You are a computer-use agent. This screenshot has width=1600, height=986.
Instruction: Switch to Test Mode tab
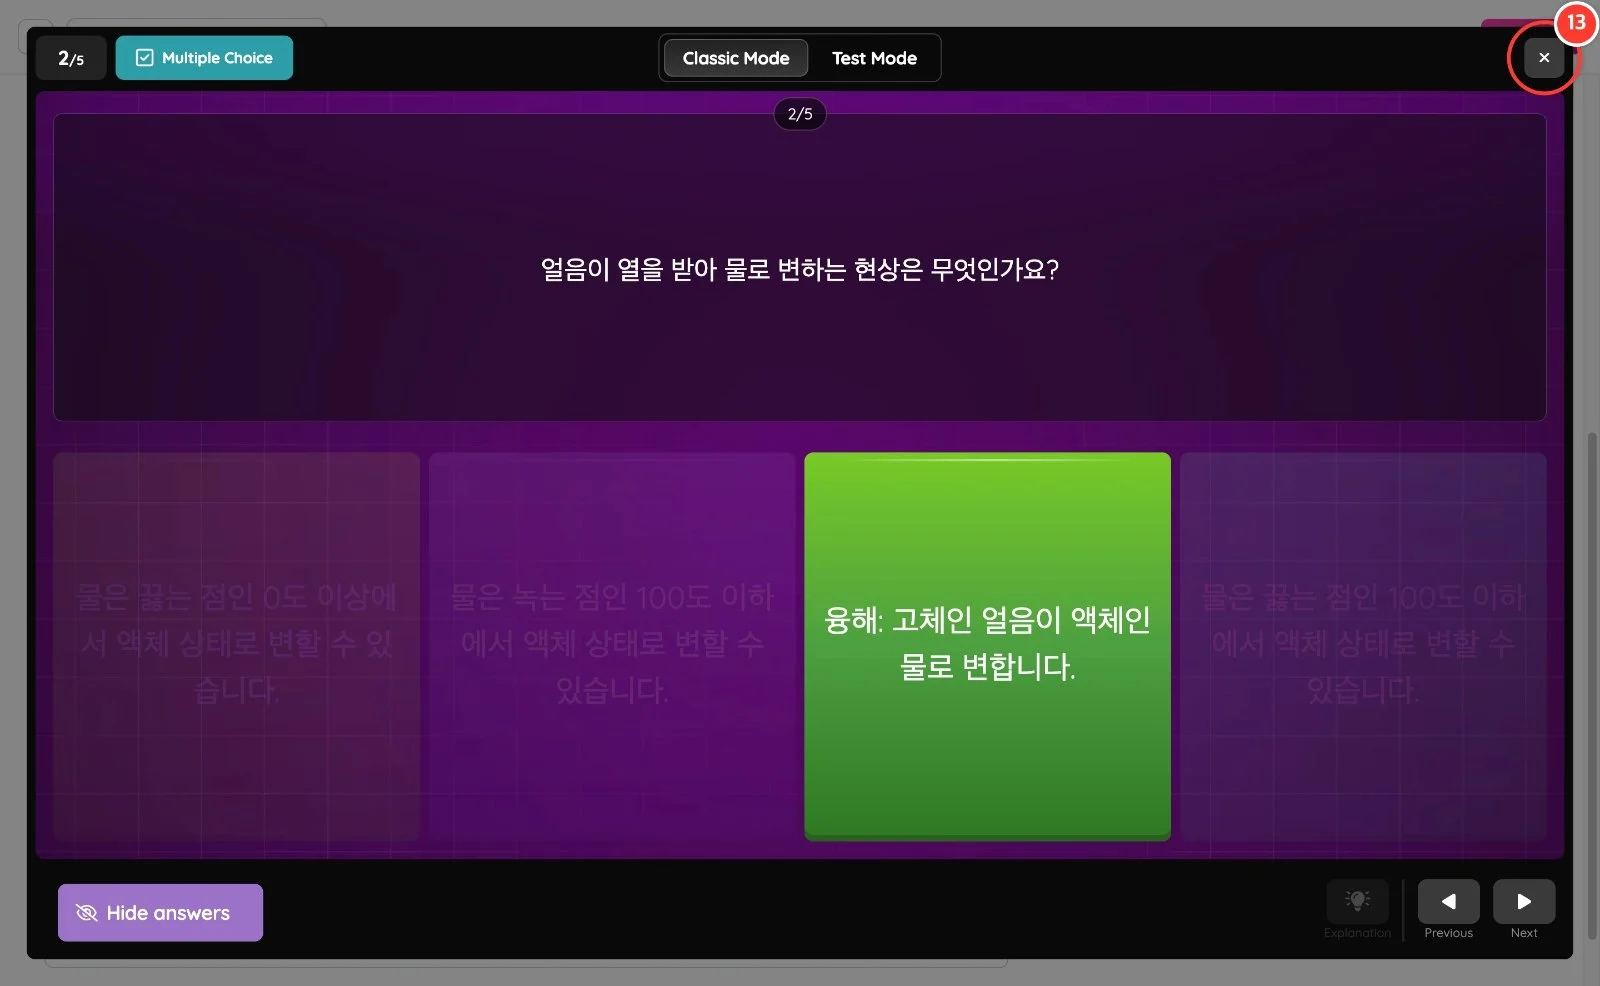(874, 58)
